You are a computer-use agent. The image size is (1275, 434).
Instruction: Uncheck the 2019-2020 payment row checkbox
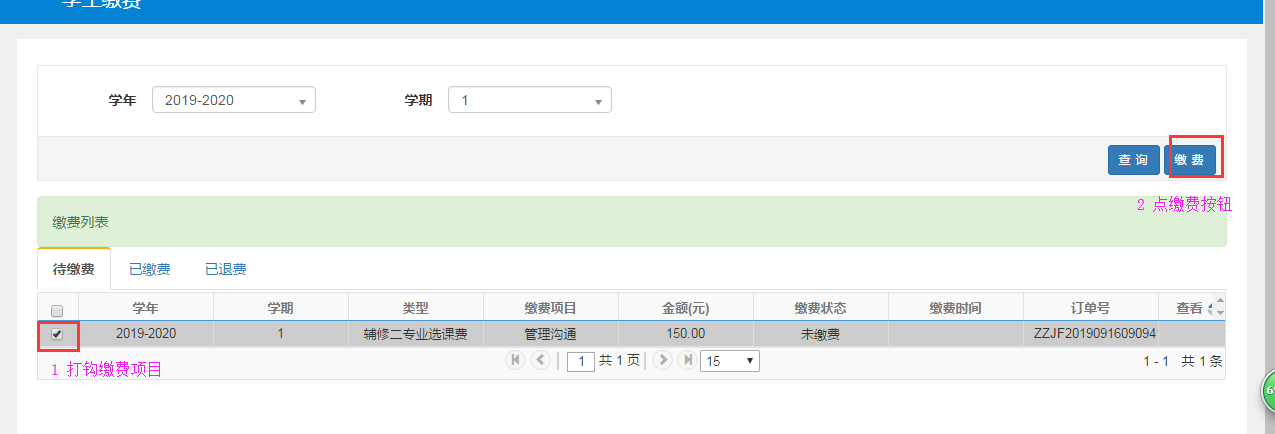point(57,333)
